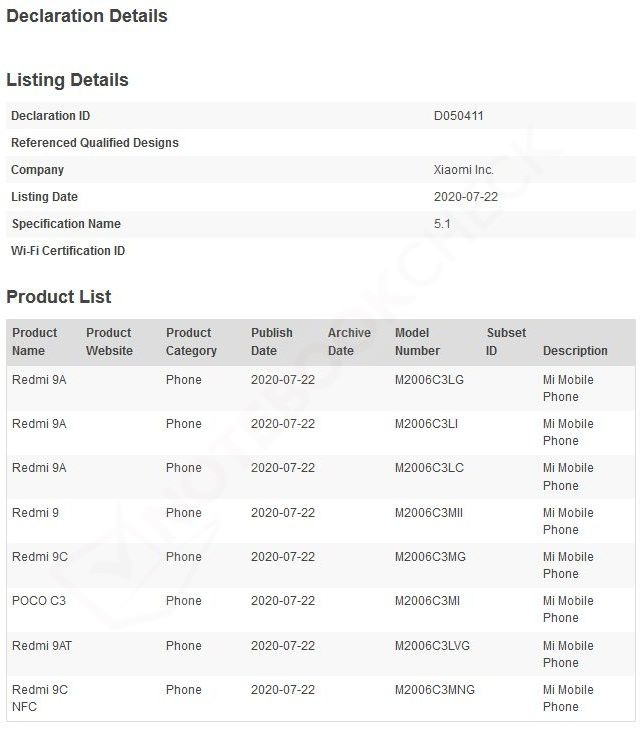Select the company name Xiaomi Inc.

coord(463,170)
